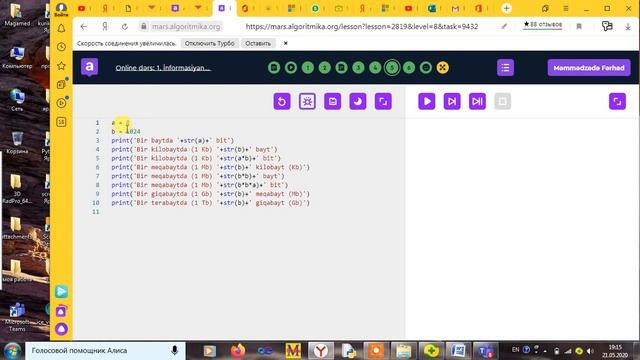The image size is (640, 360).
Task: Go to lesson step circle numbered 1
Action: pyautogui.click(x=308, y=68)
